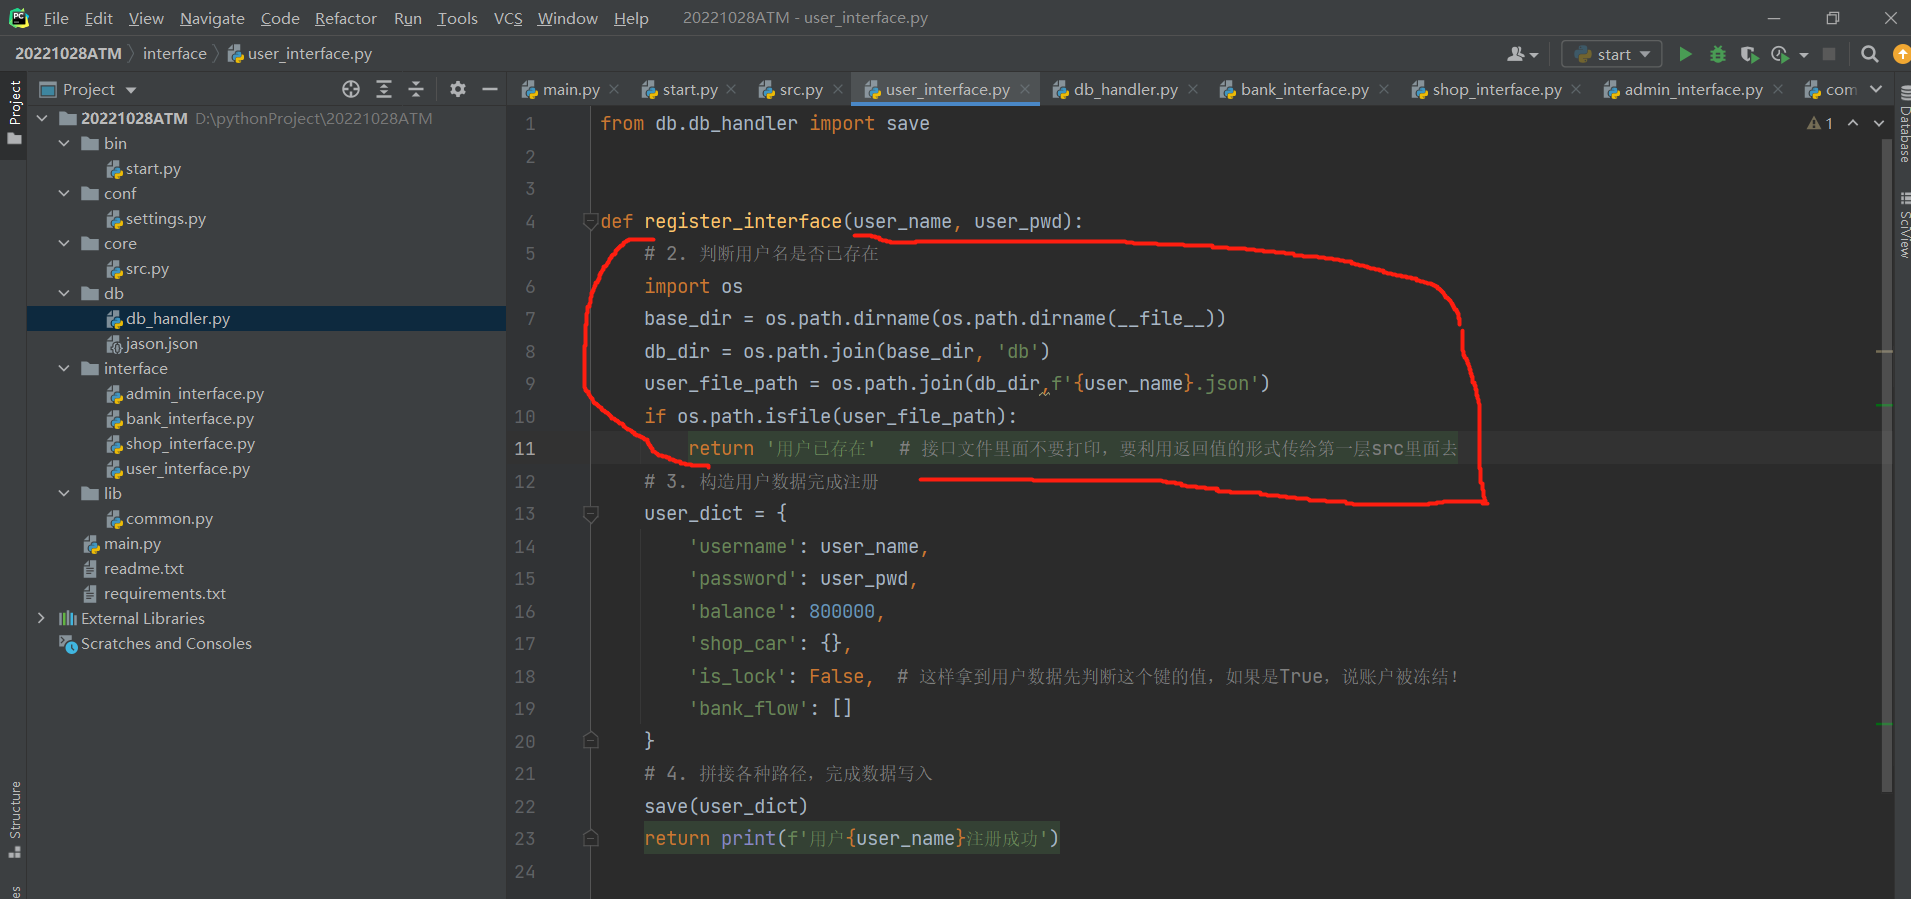Click the Debug bug icon
Viewport: 1911px width, 899px height.
1718,54
